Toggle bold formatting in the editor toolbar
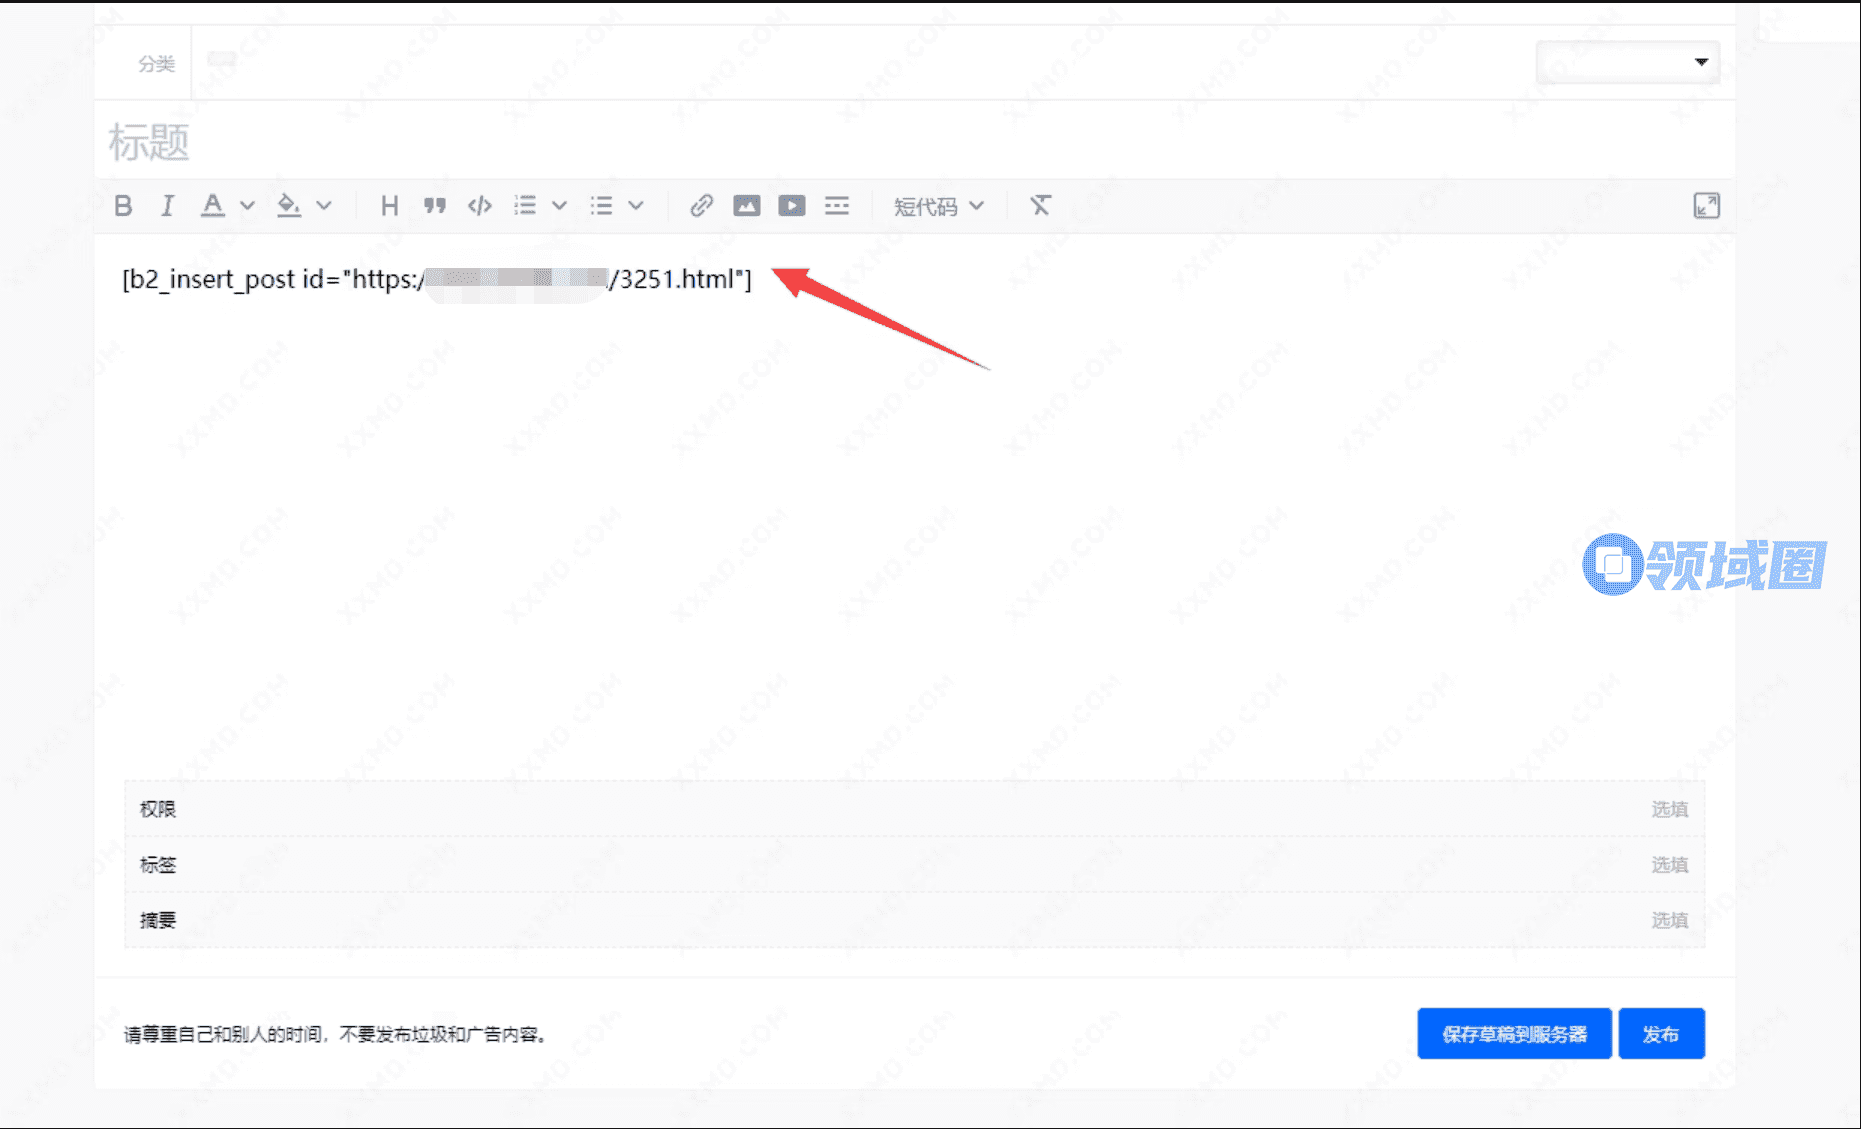The height and width of the screenshot is (1129, 1861). [x=123, y=206]
